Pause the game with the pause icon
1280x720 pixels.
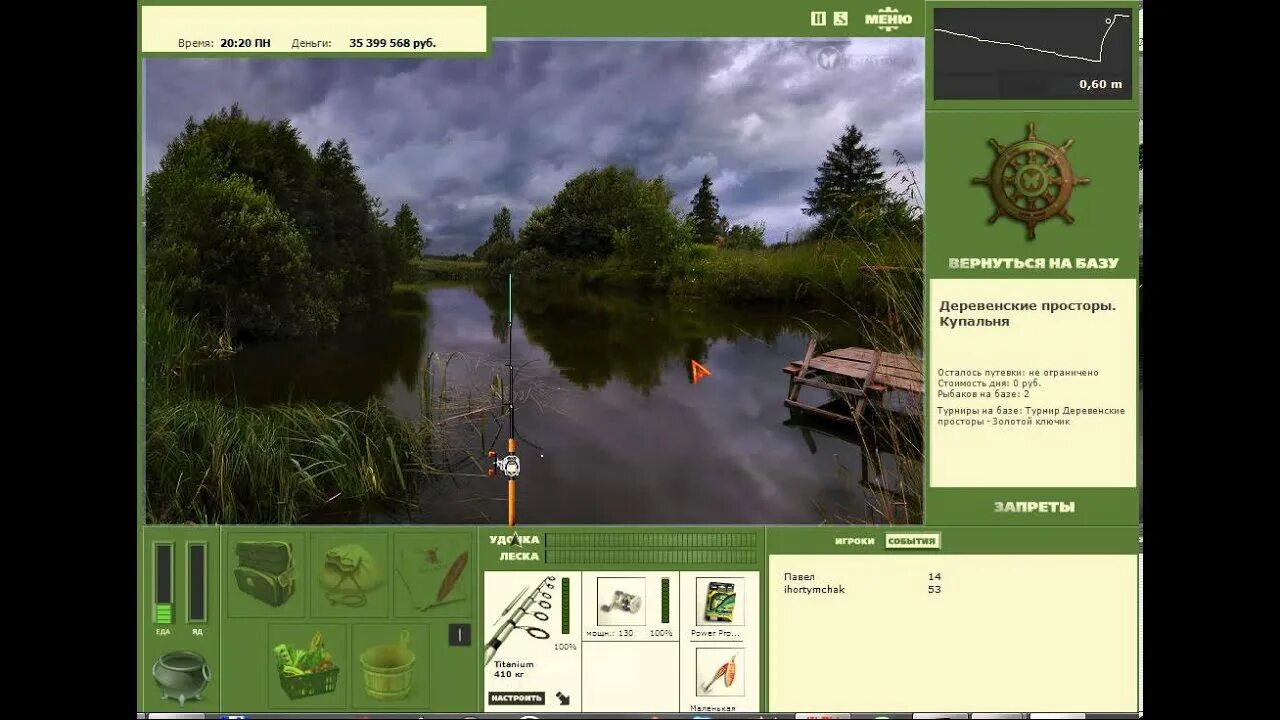(818, 18)
